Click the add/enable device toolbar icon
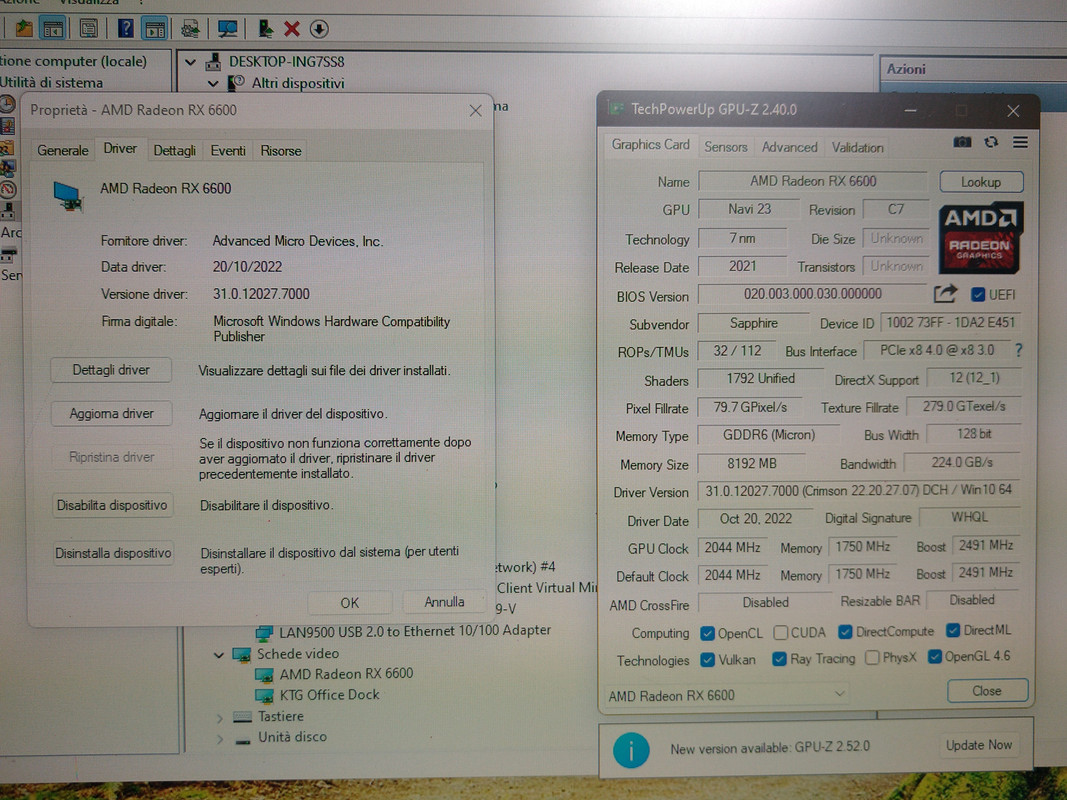This screenshot has height=800, width=1067. (265, 29)
